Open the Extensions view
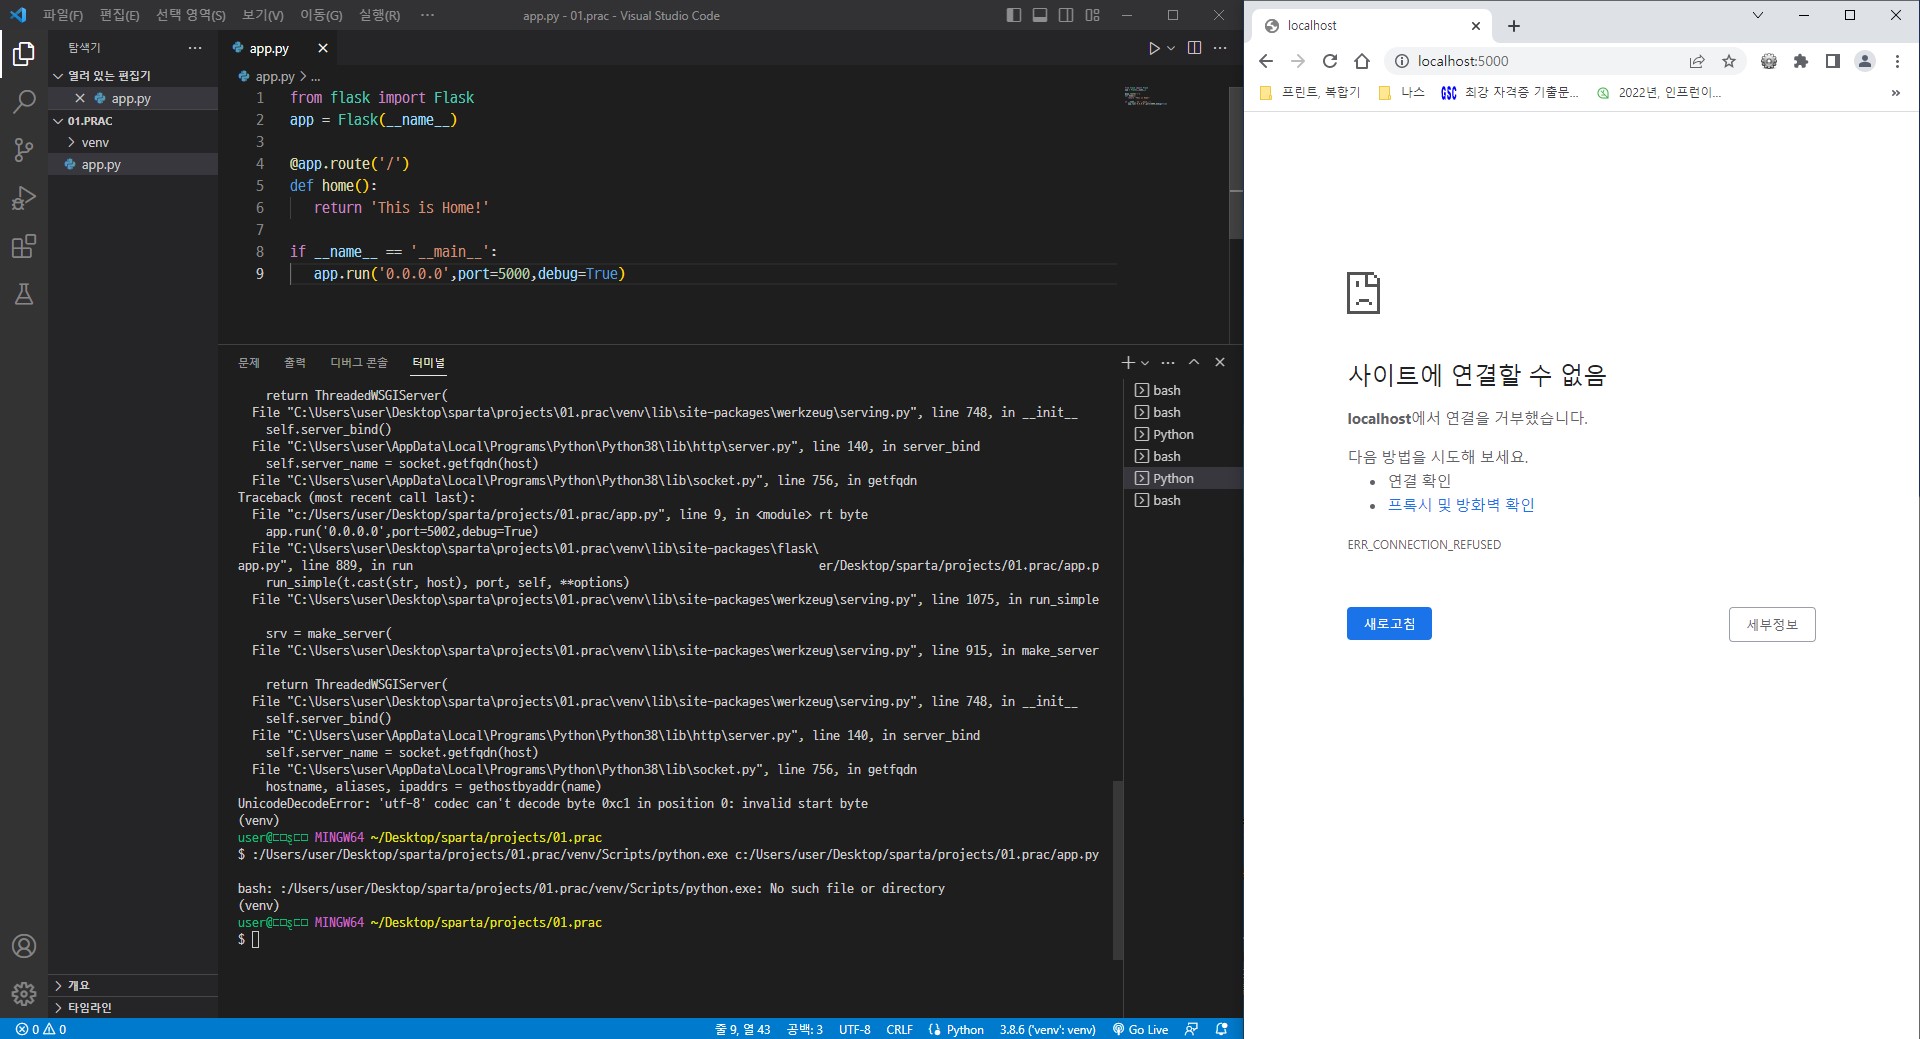Image resolution: width=1920 pixels, height=1039 pixels. 24,246
